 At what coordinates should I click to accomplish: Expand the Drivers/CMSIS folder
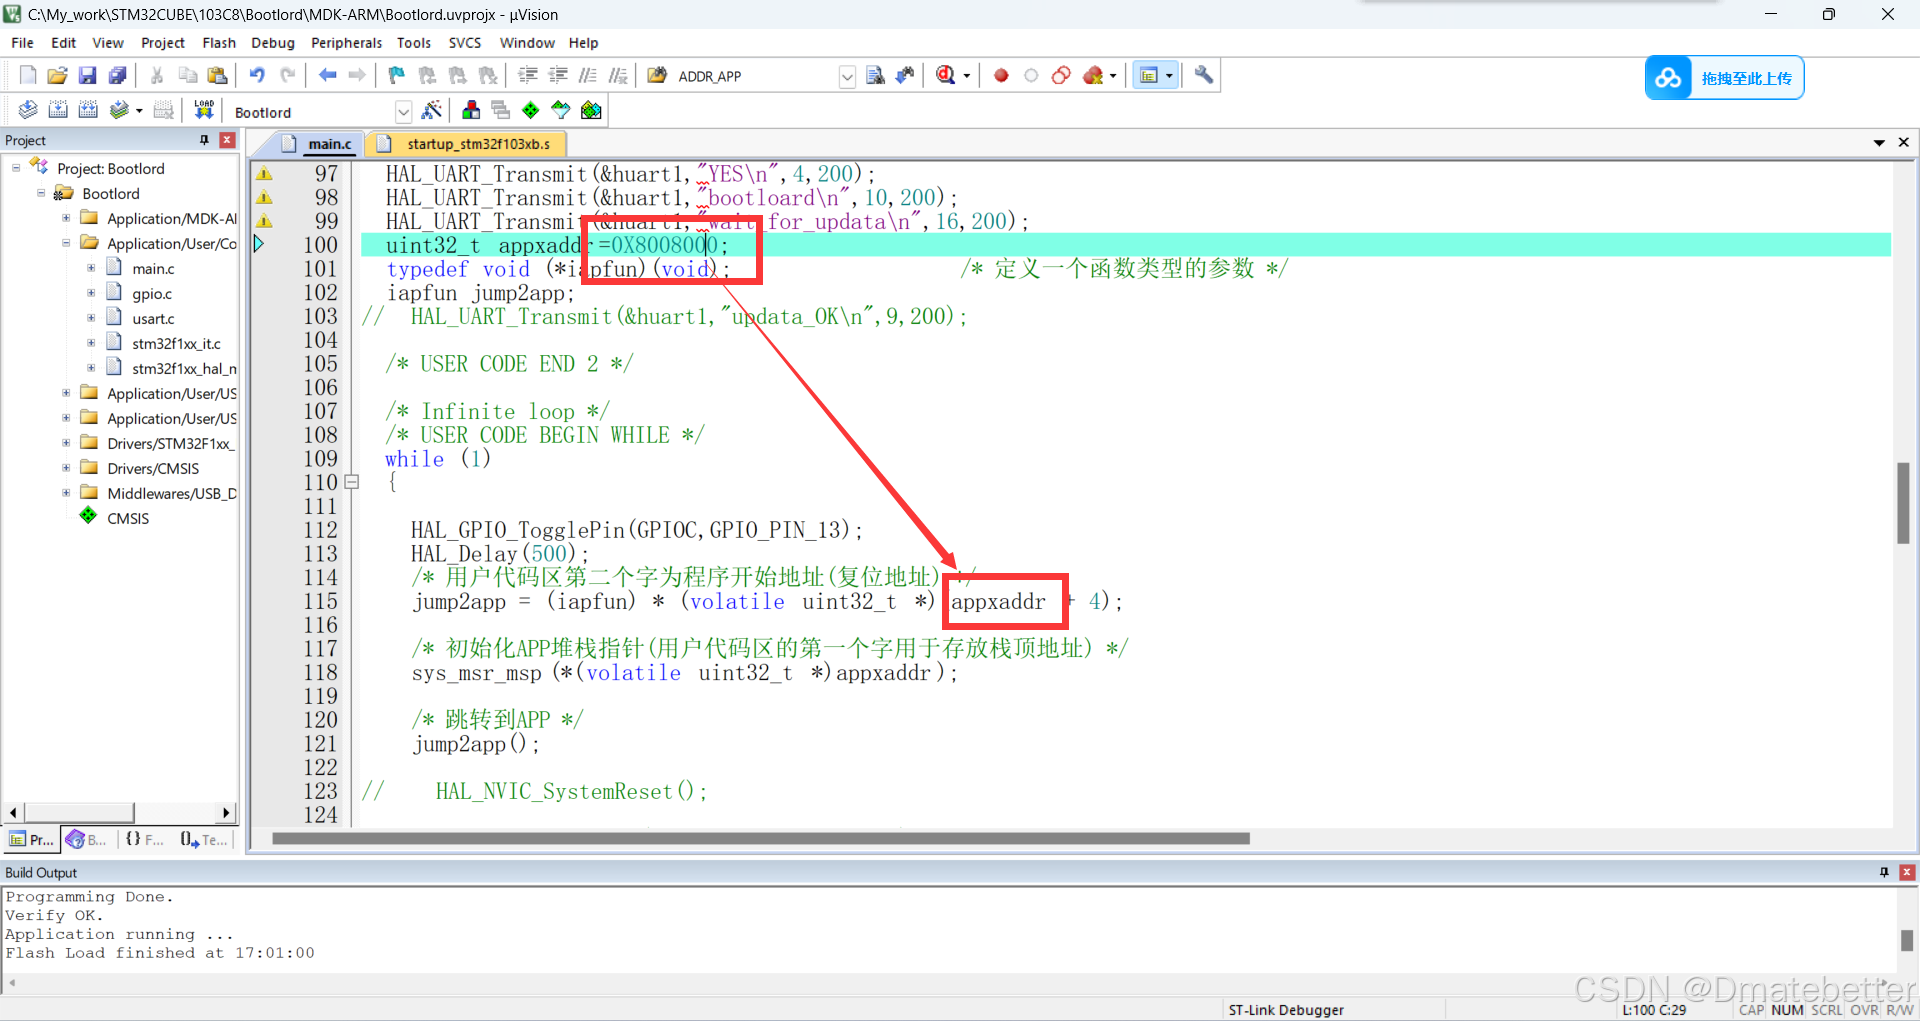click(x=66, y=467)
